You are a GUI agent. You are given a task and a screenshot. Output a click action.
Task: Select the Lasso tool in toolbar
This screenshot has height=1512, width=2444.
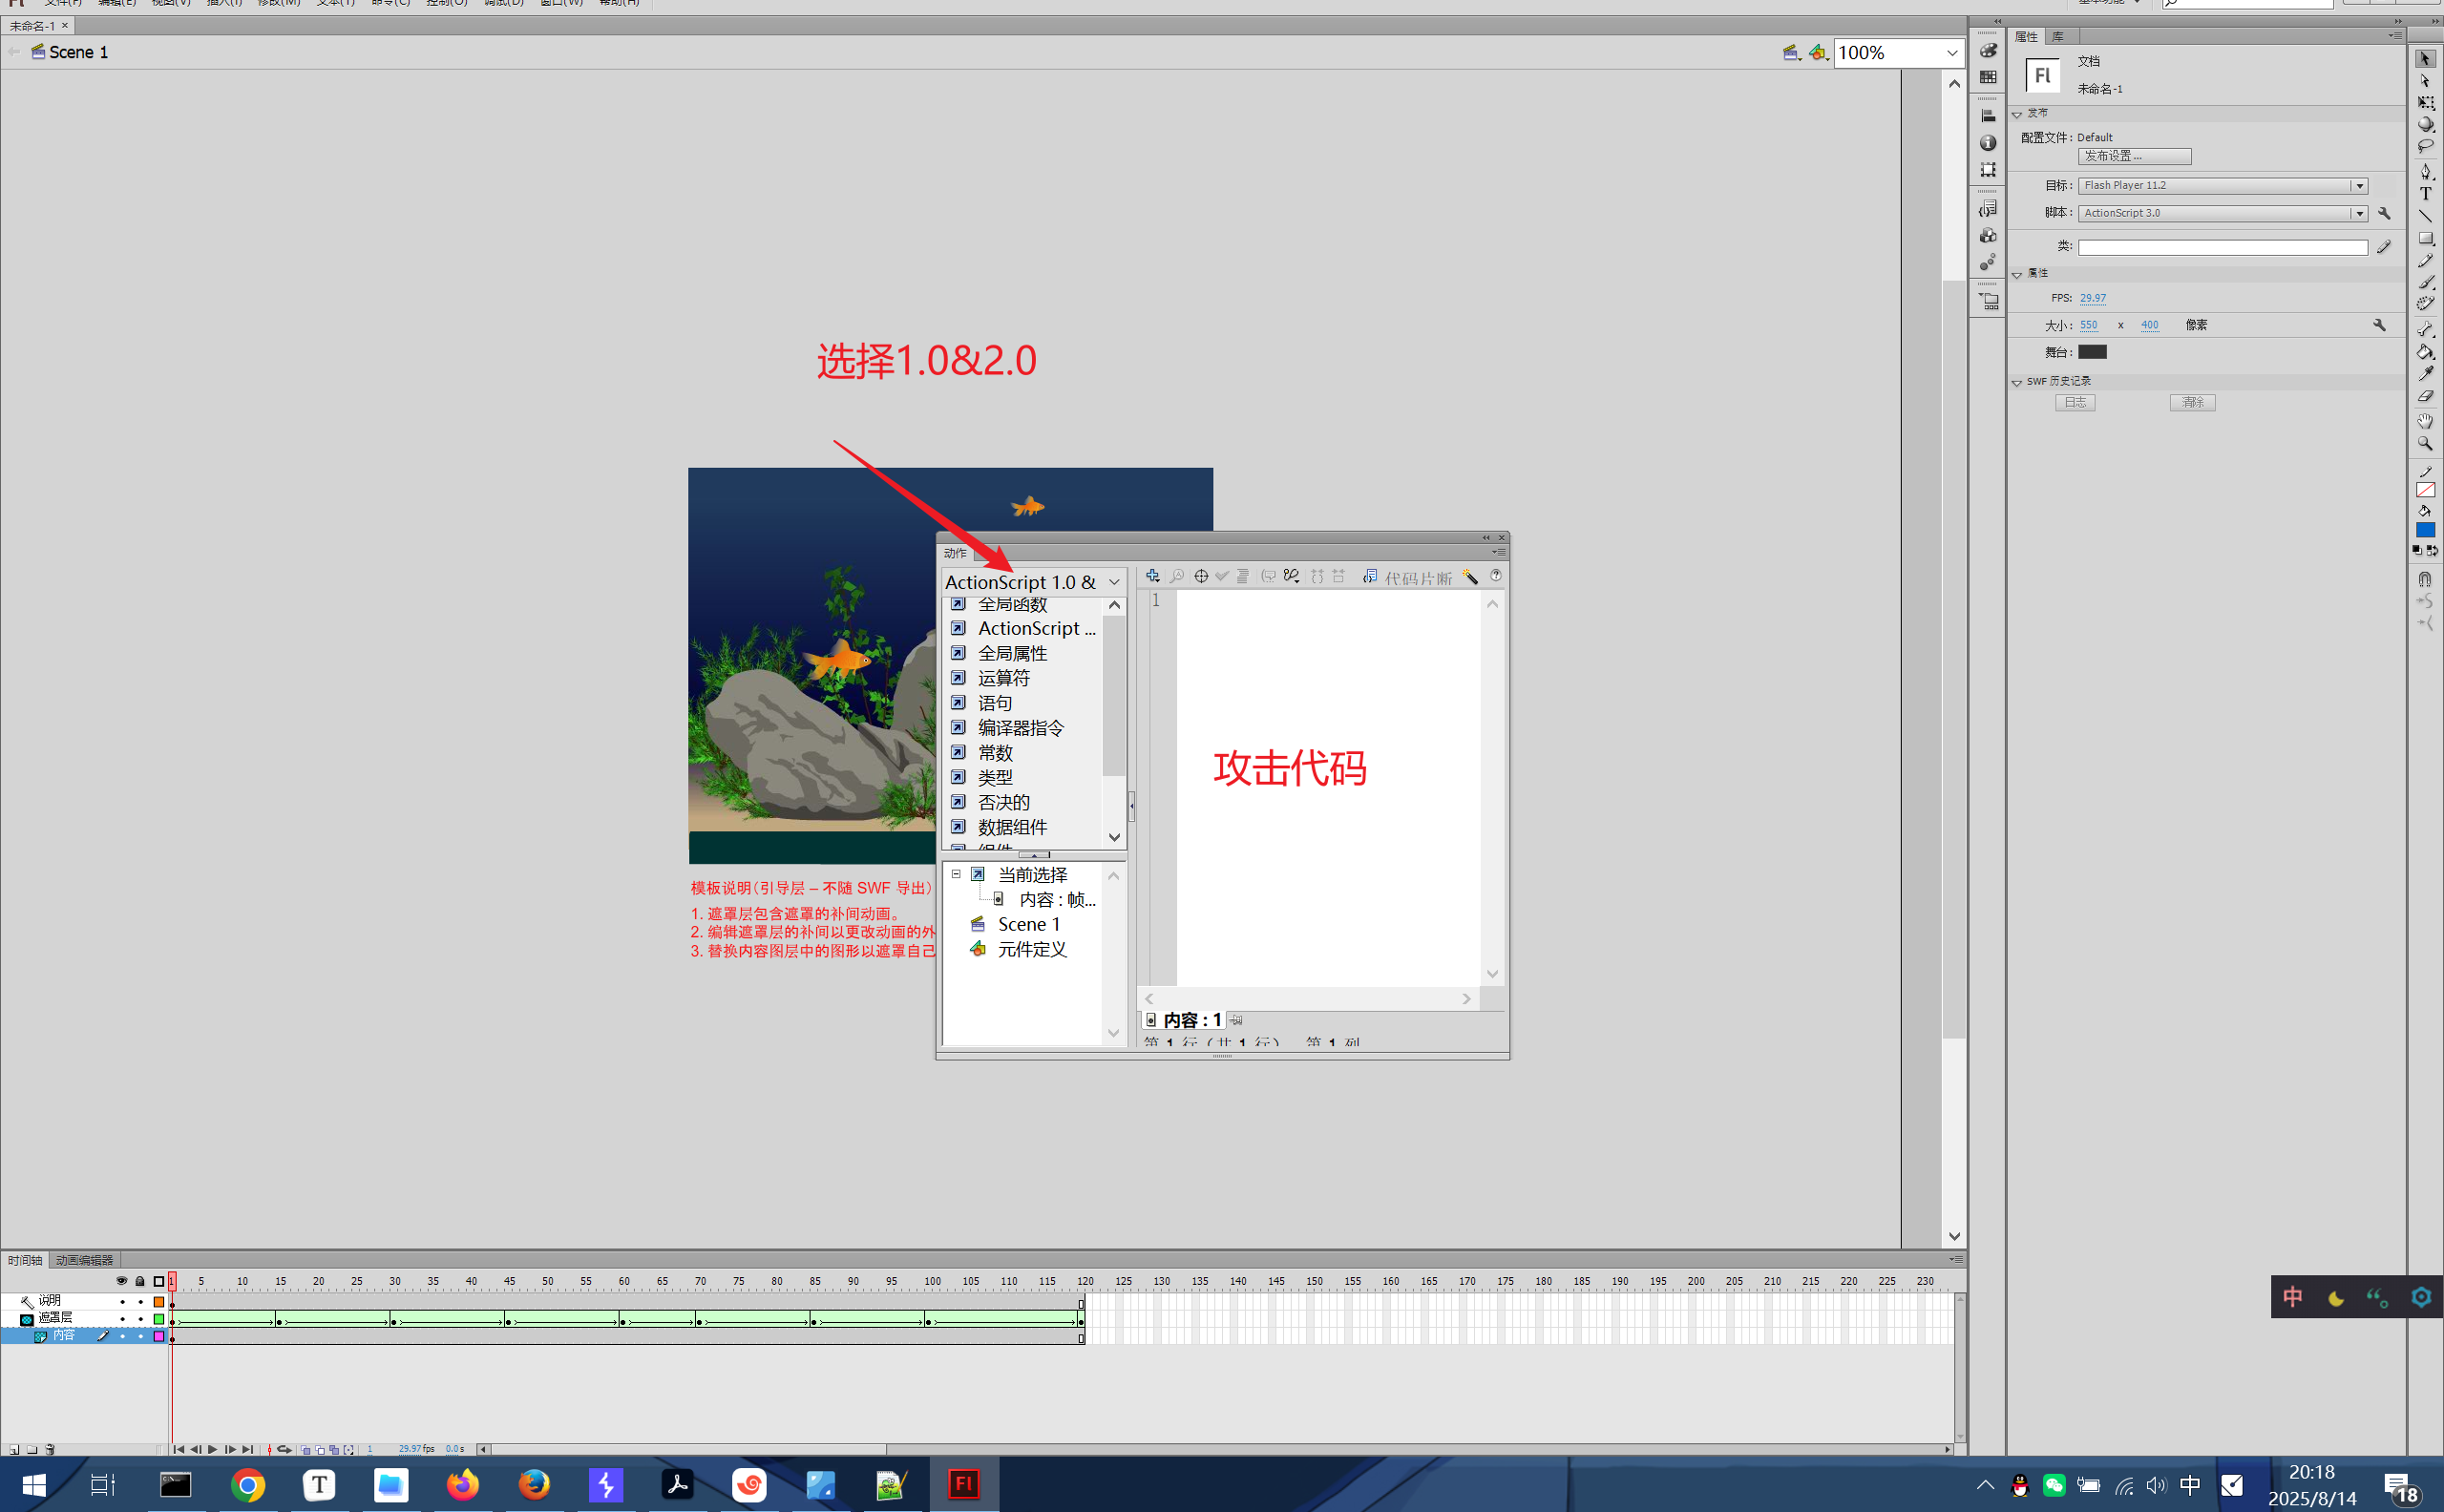click(x=2425, y=146)
